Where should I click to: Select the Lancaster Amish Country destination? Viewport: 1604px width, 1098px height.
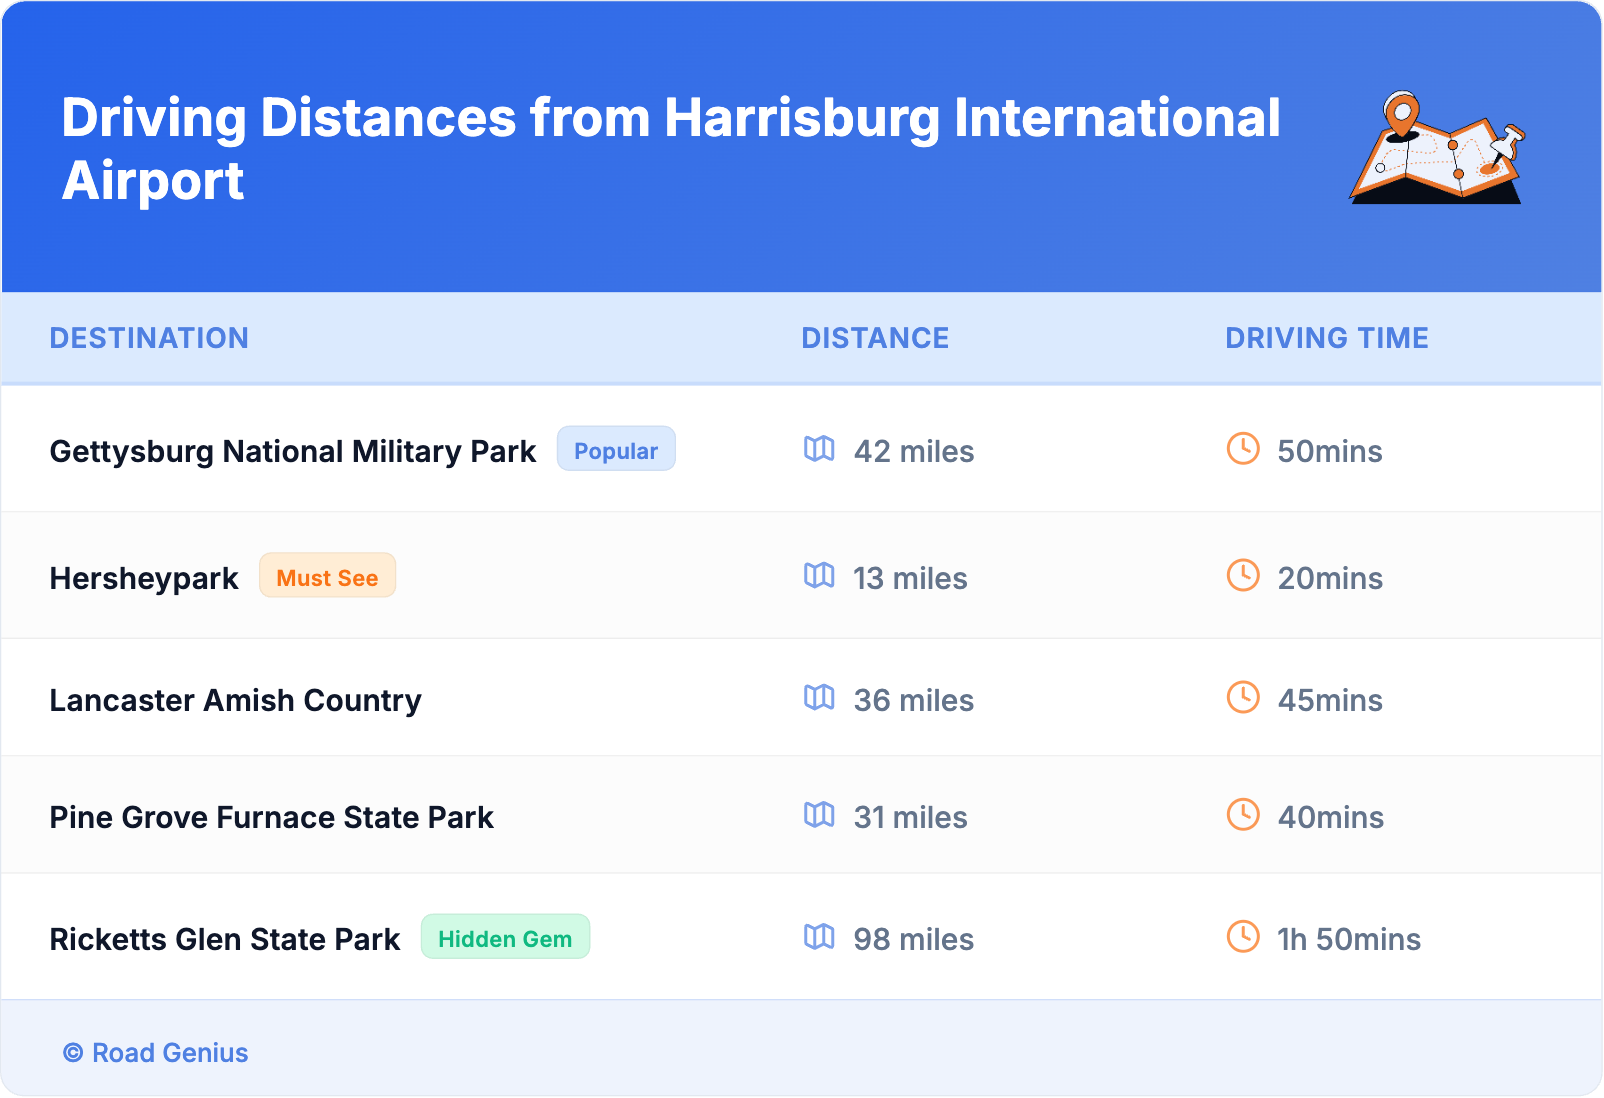tap(235, 700)
